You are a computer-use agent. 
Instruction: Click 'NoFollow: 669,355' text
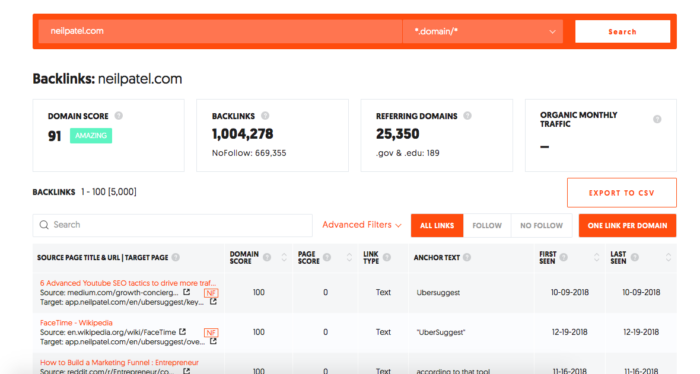[249, 153]
